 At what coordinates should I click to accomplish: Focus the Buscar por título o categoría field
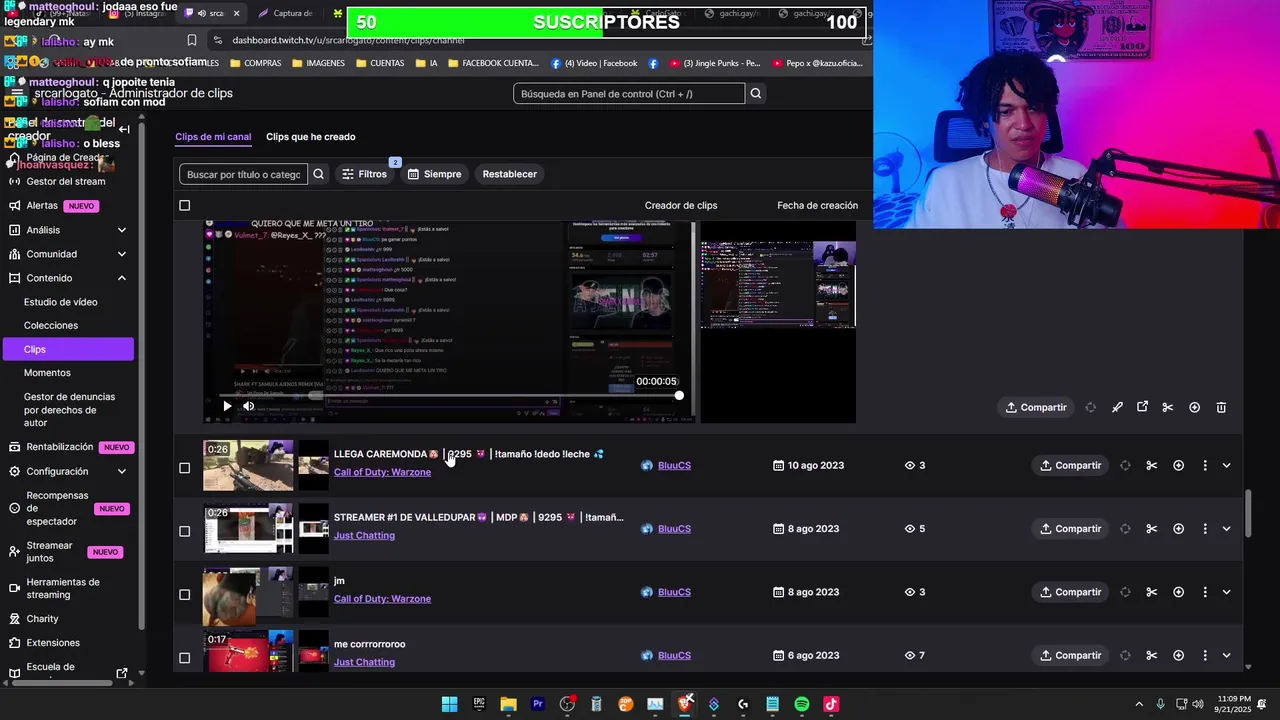243,174
